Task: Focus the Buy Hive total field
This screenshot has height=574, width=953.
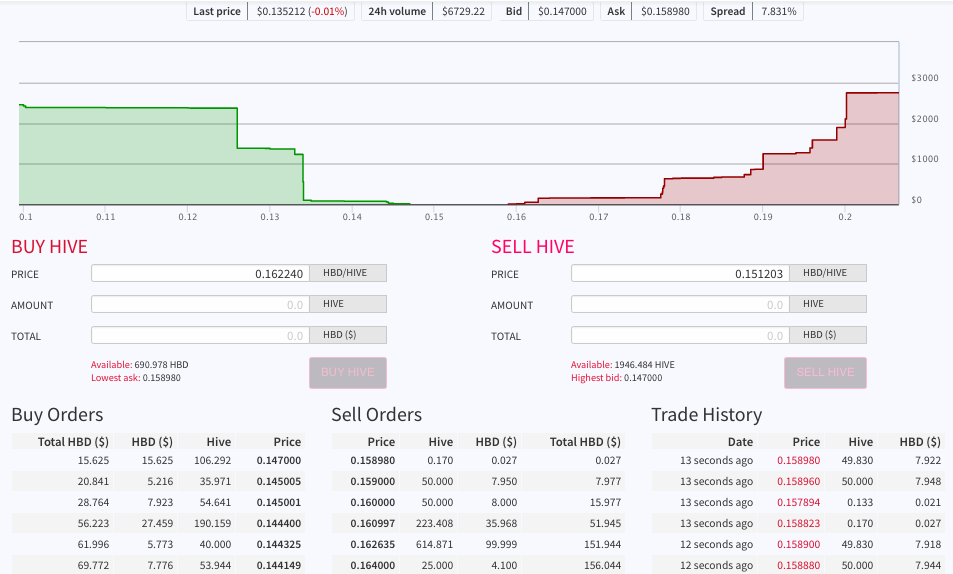Action: [201, 335]
